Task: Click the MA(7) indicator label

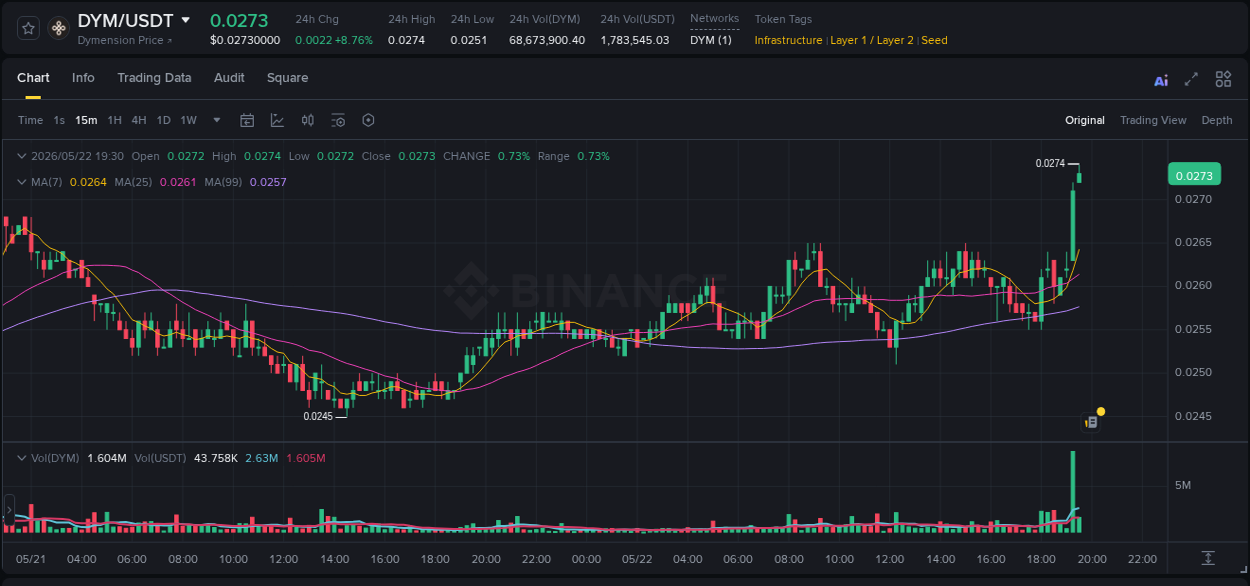Action: (x=47, y=182)
